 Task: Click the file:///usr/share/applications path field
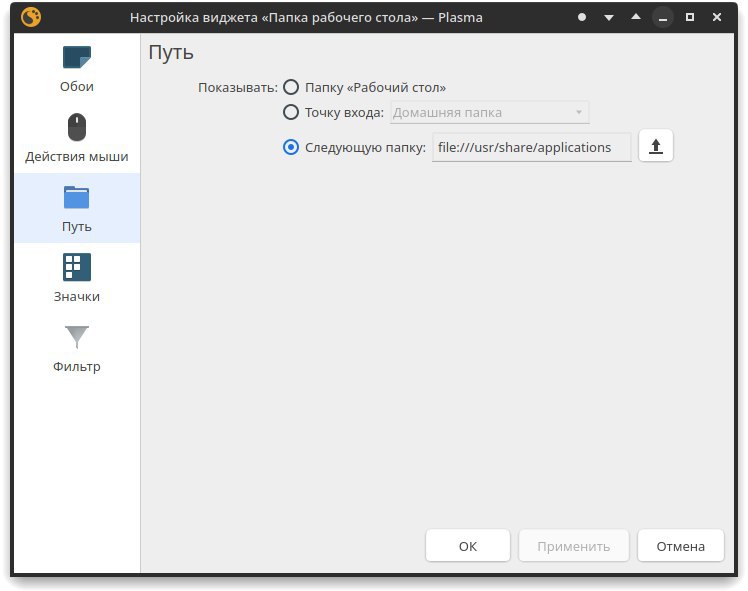[531, 147]
